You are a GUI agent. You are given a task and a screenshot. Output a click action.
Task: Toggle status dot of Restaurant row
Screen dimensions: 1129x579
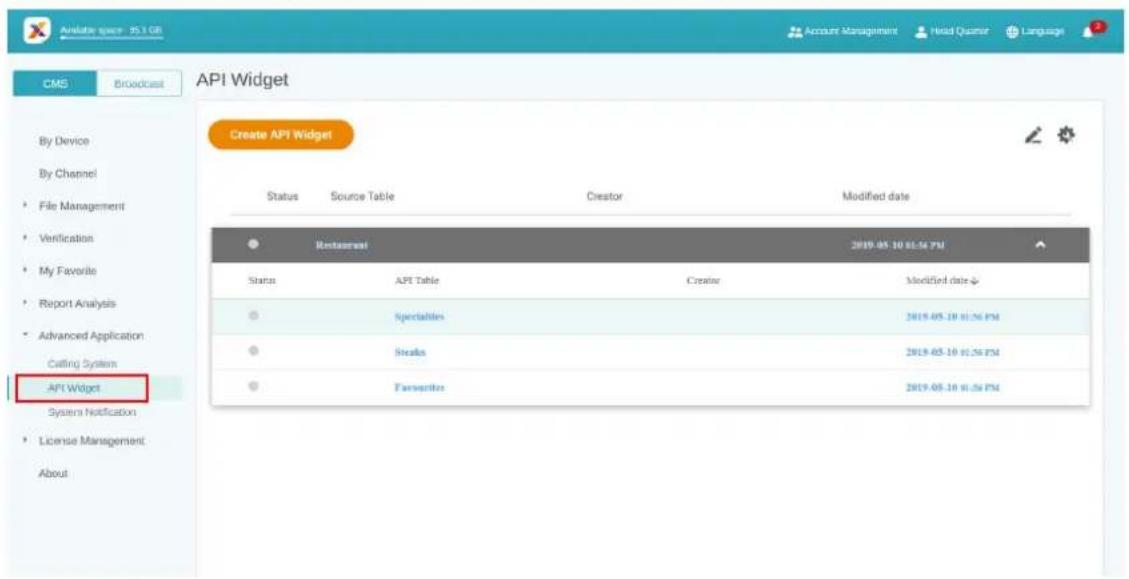(x=253, y=244)
